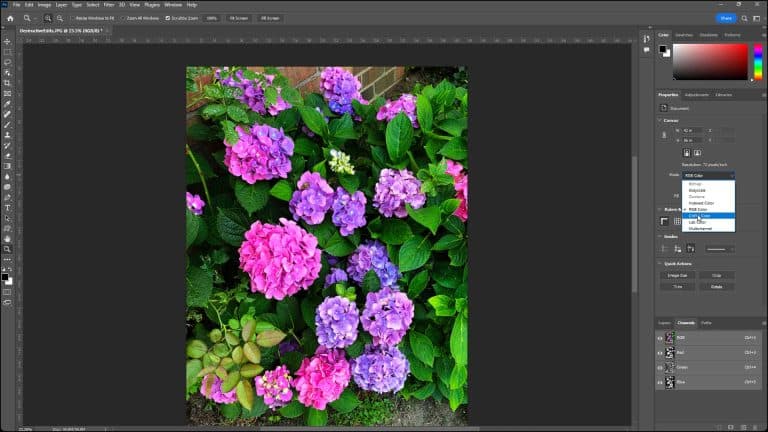The width and height of the screenshot is (768, 432).
Task: Uncheck the Scrubby Zoom checkbox
Action: pyautogui.click(x=168, y=18)
